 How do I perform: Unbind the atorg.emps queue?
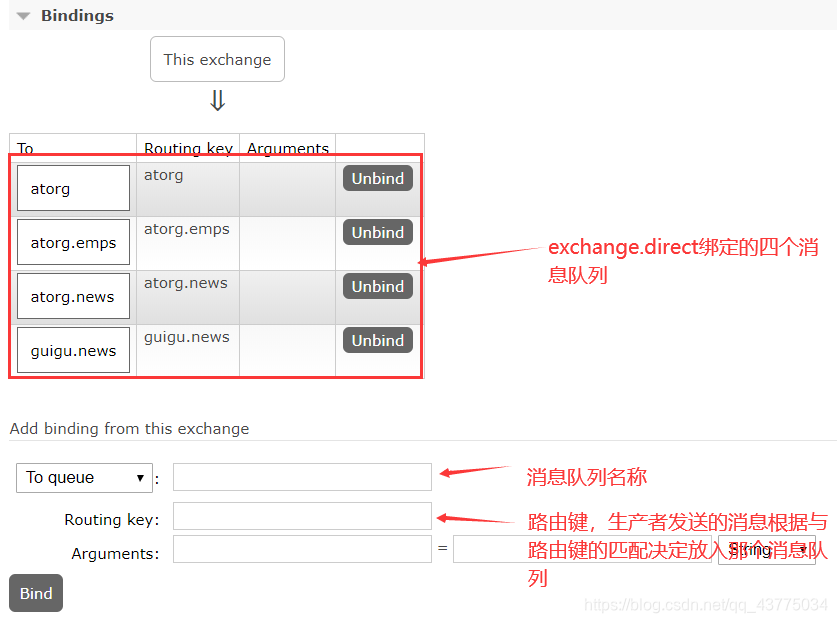coord(377,232)
